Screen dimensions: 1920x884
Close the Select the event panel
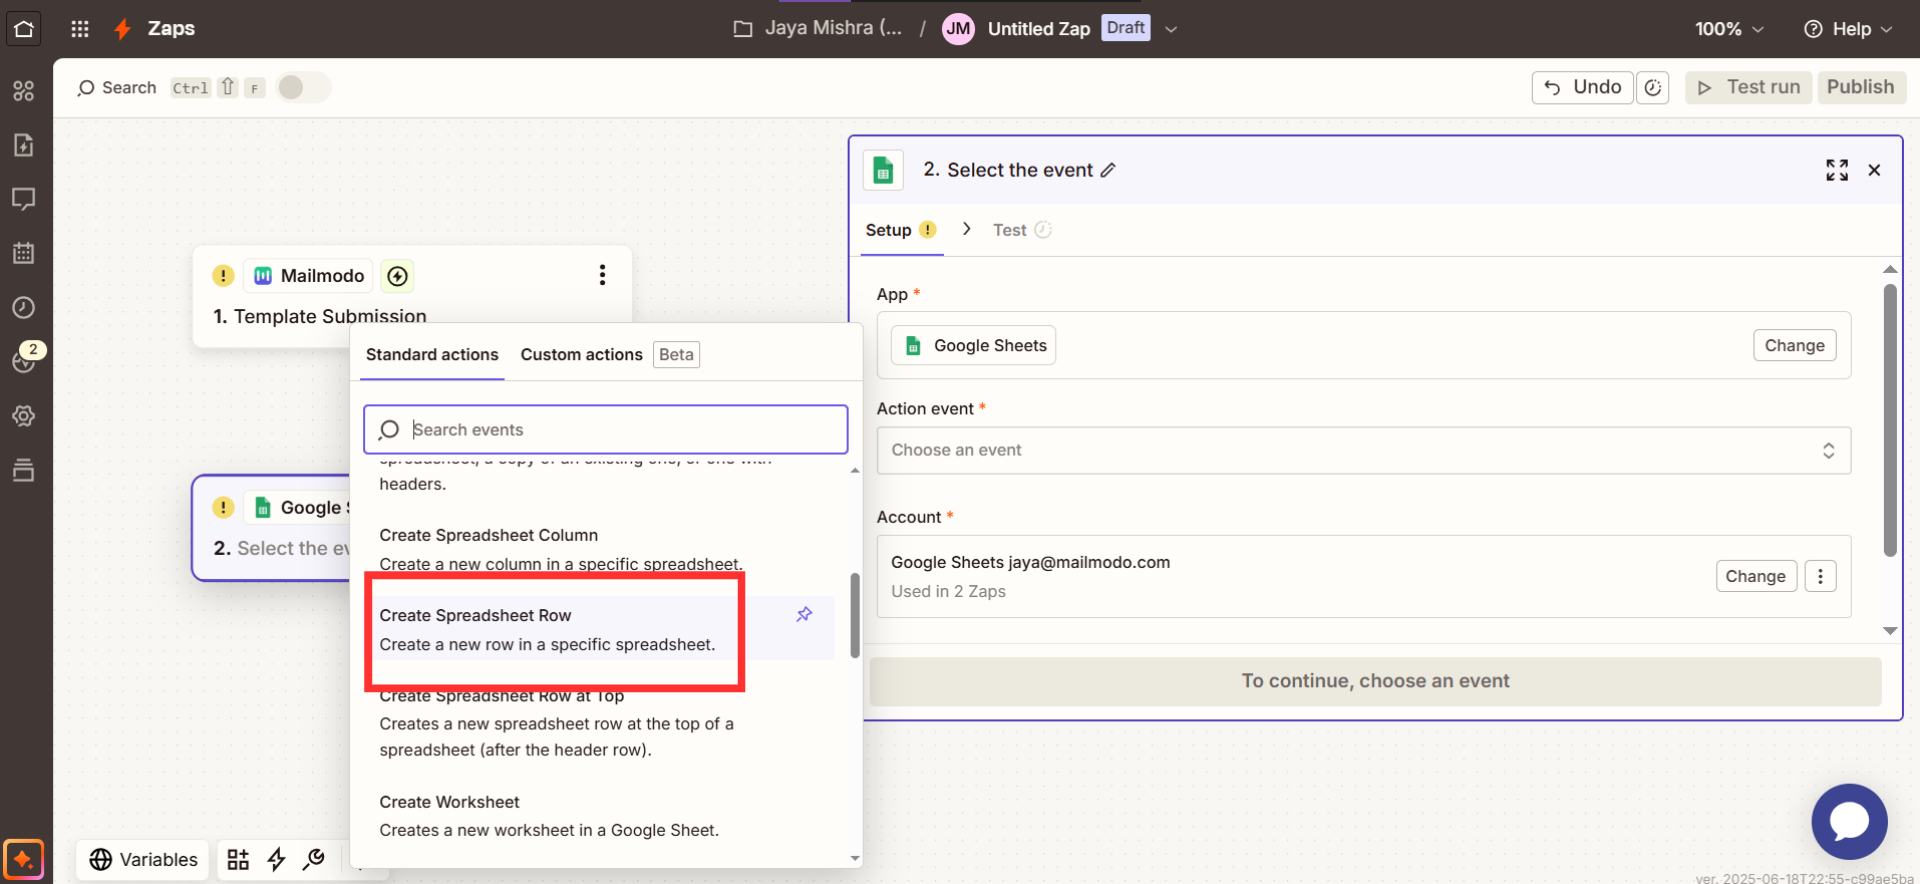click(1875, 170)
